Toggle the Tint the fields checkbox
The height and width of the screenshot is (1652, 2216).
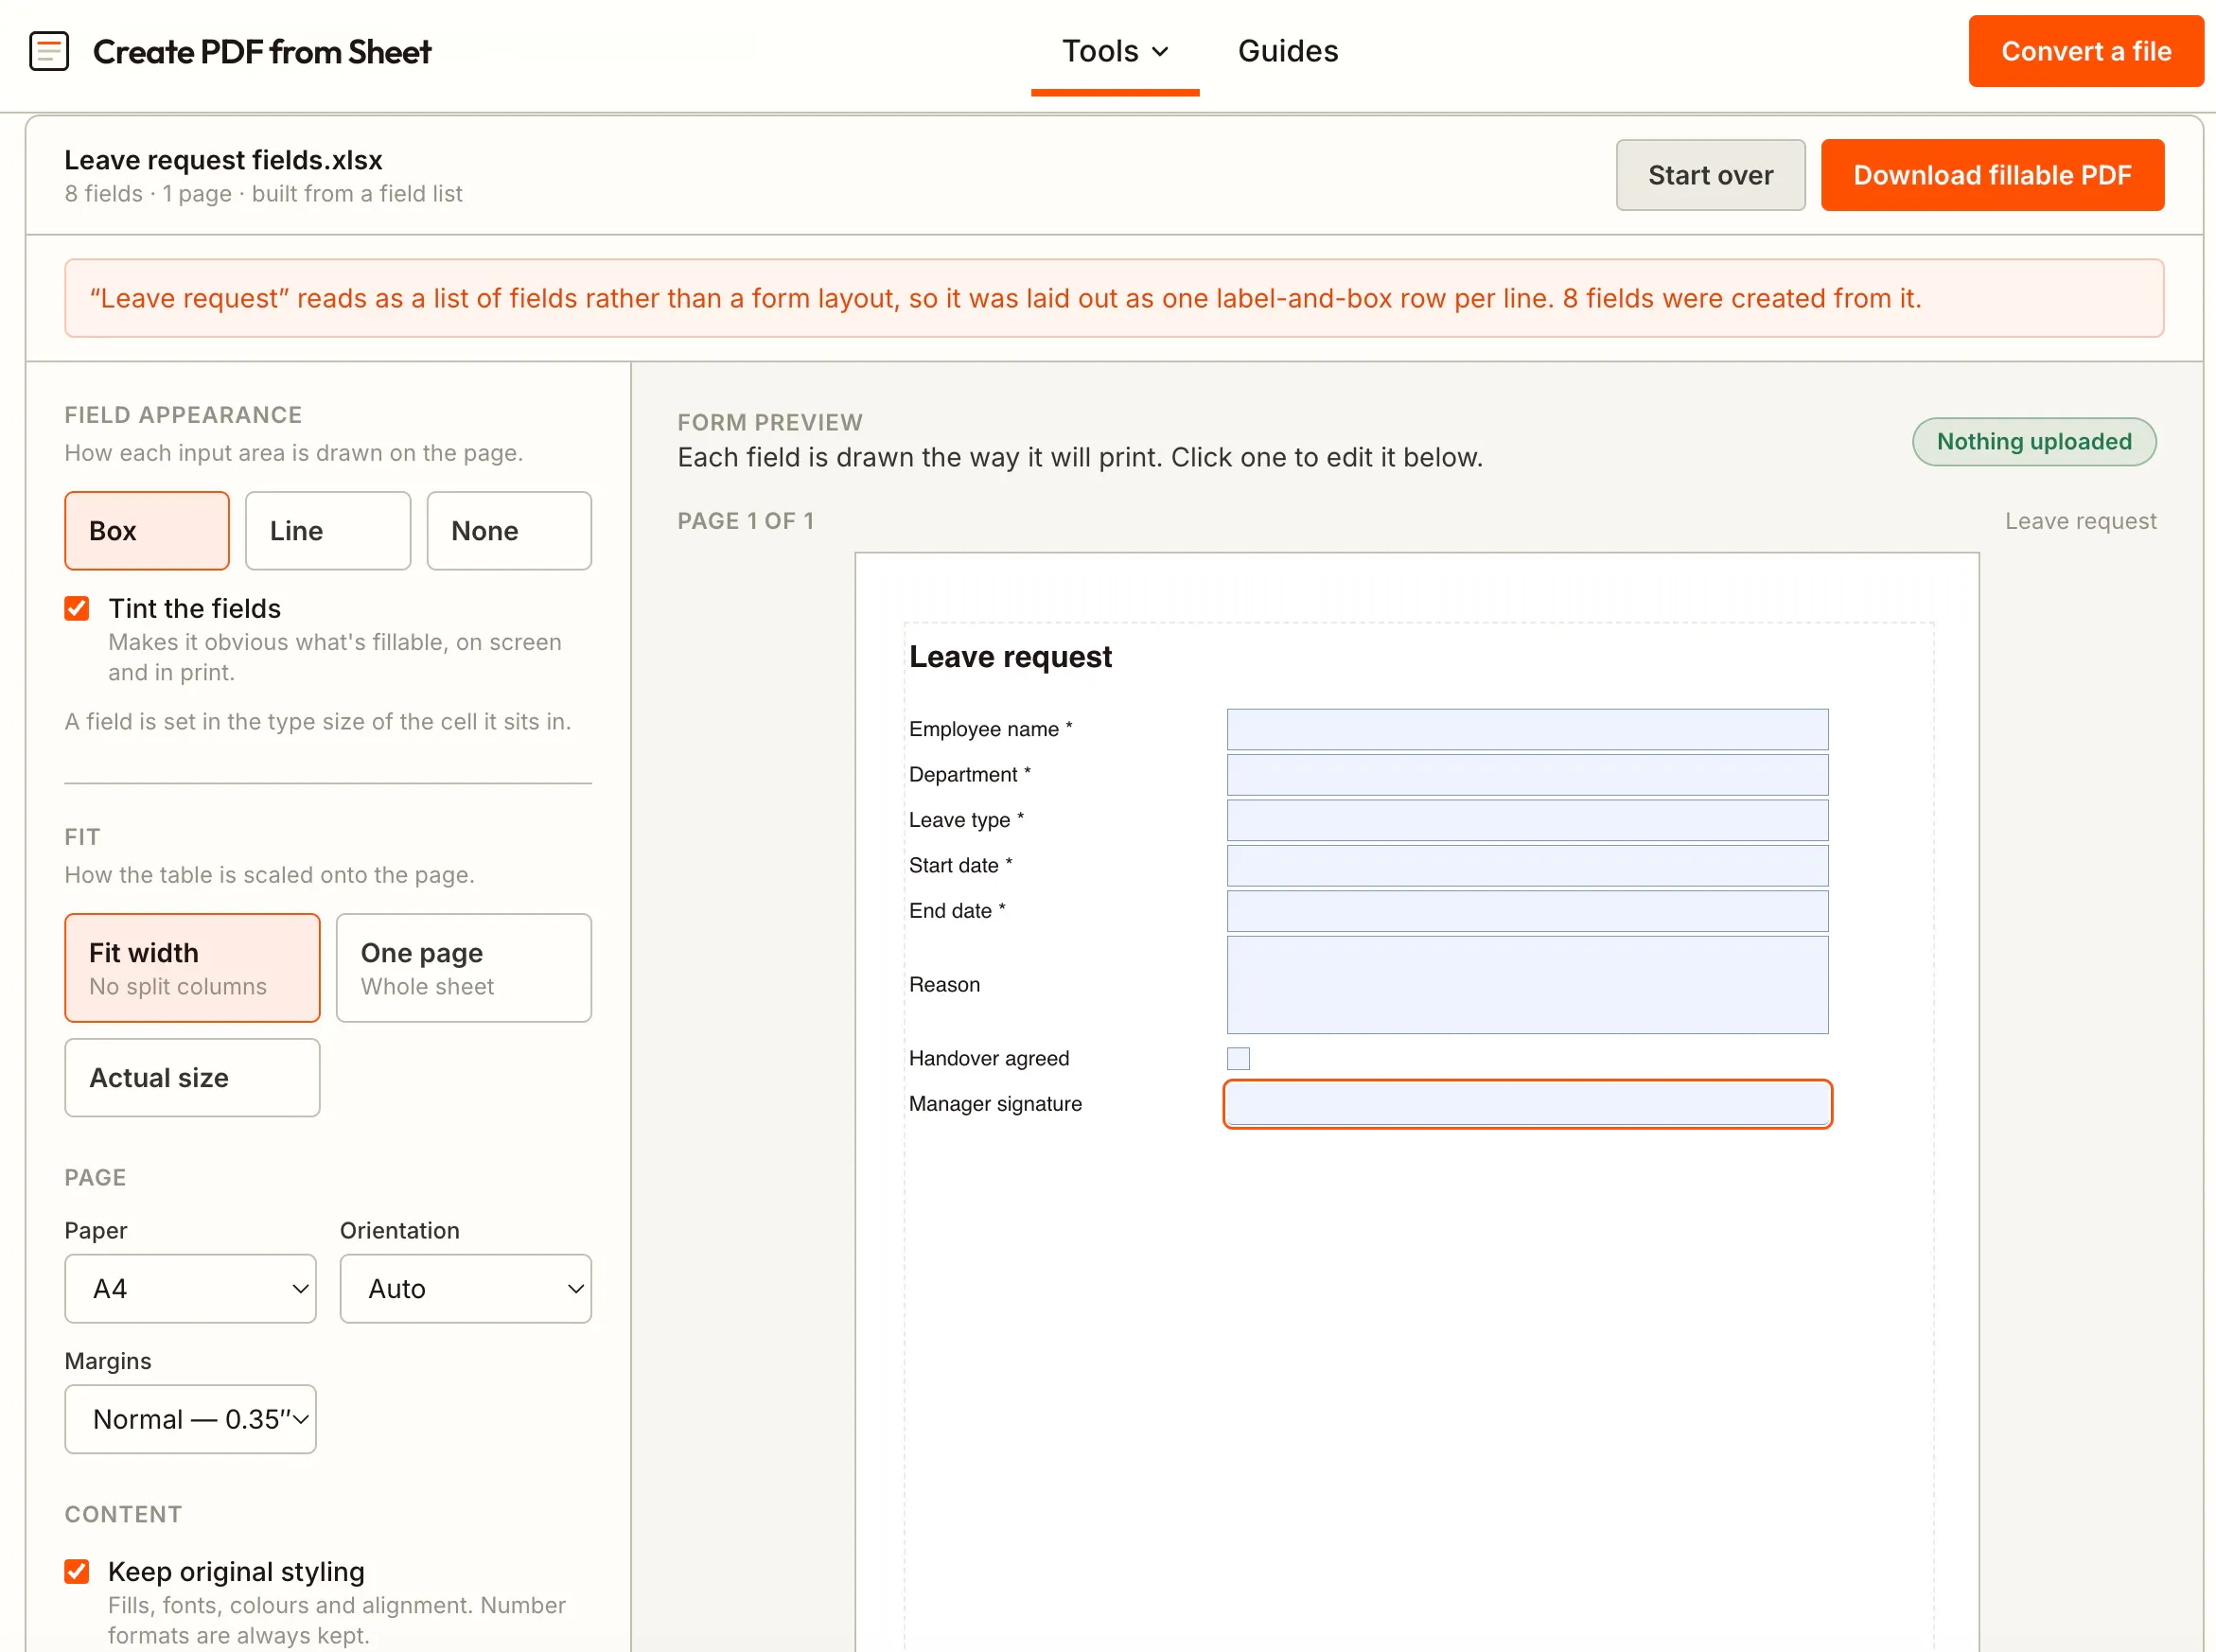pos(77,608)
